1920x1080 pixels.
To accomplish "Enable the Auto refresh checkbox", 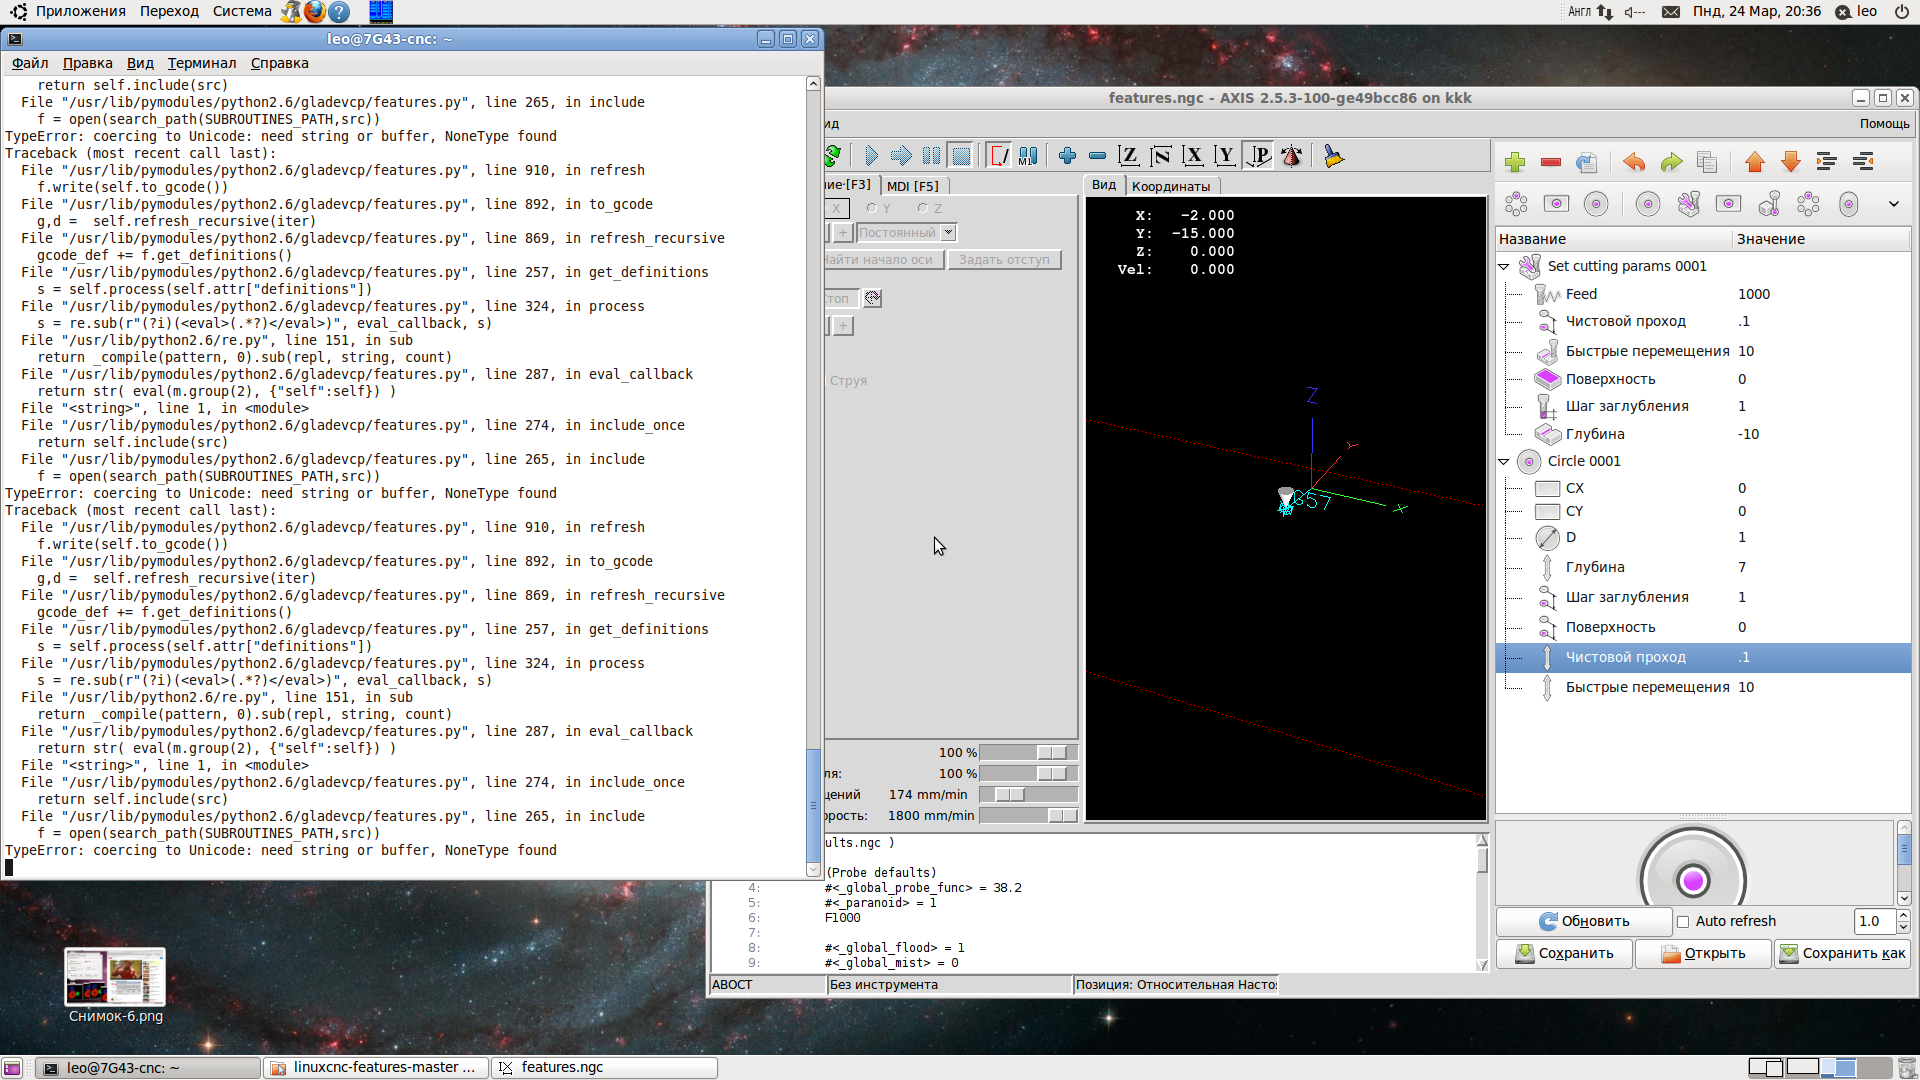I will coord(1683,922).
